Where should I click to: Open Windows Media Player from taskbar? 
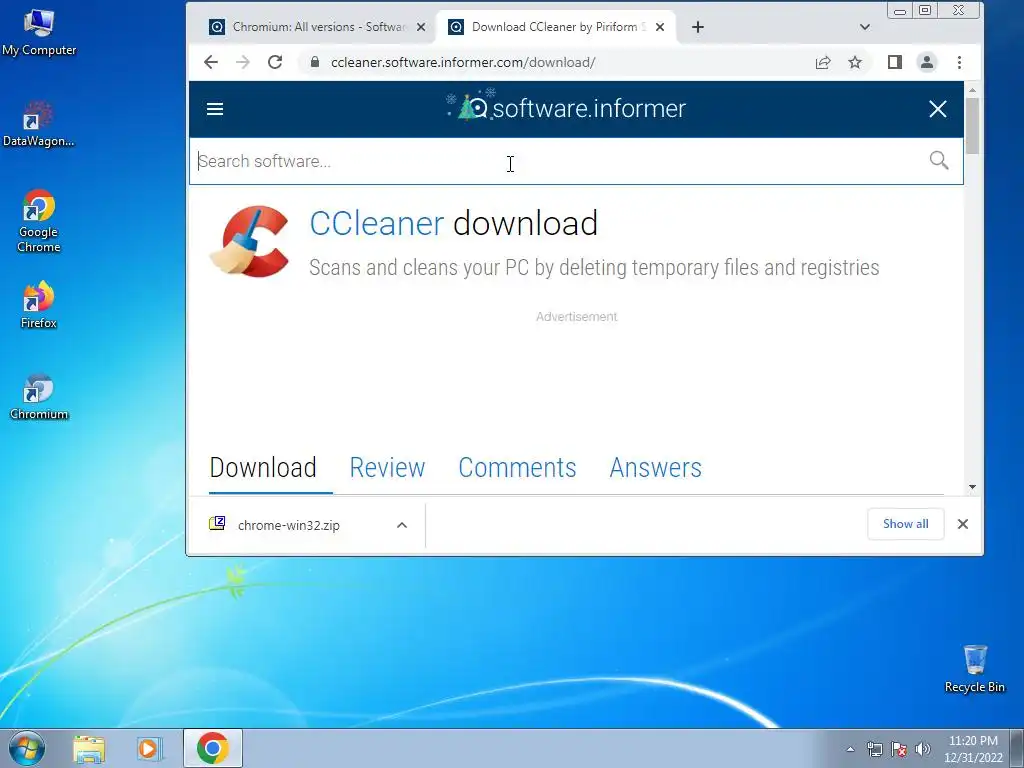click(149, 748)
